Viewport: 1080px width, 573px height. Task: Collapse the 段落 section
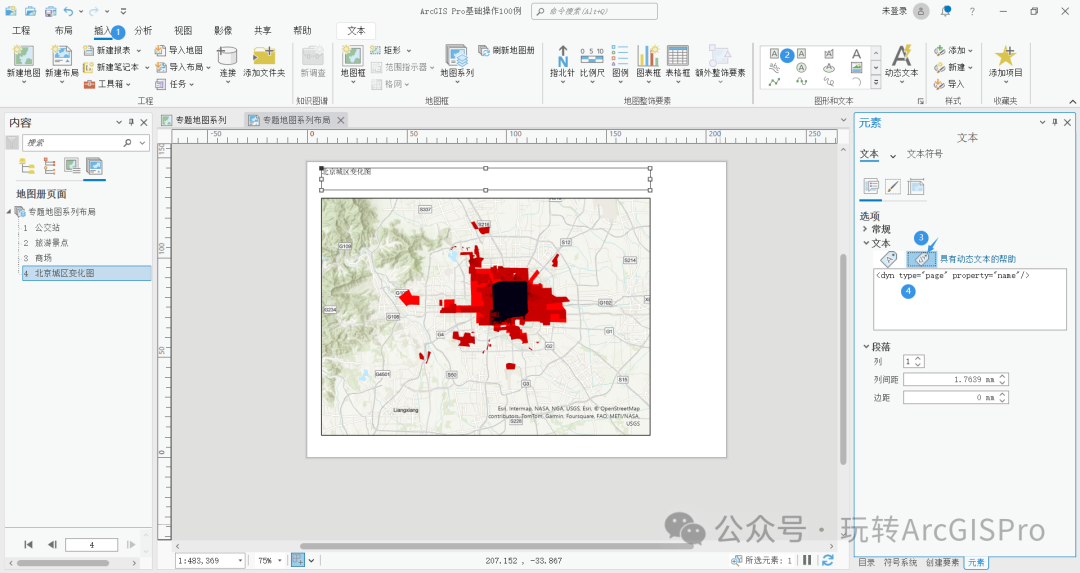(x=866, y=346)
